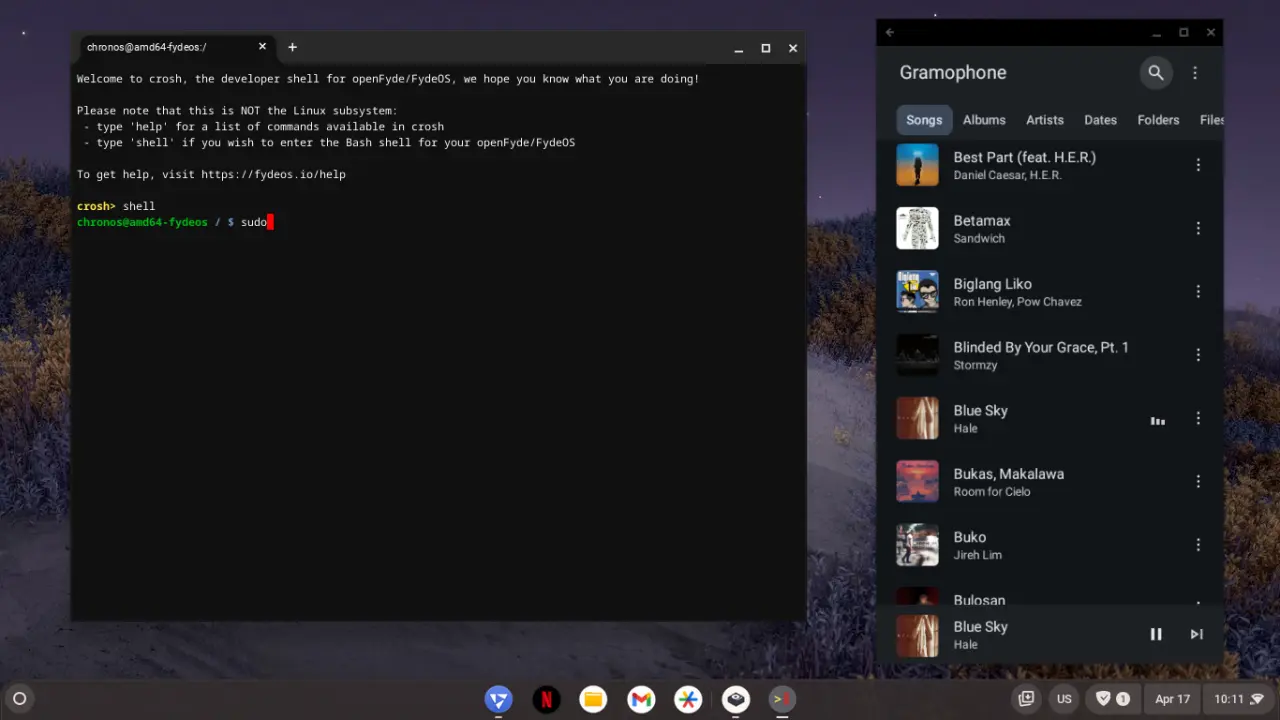Switch to the Folders tab
This screenshot has width=1280, height=720.
1158,120
